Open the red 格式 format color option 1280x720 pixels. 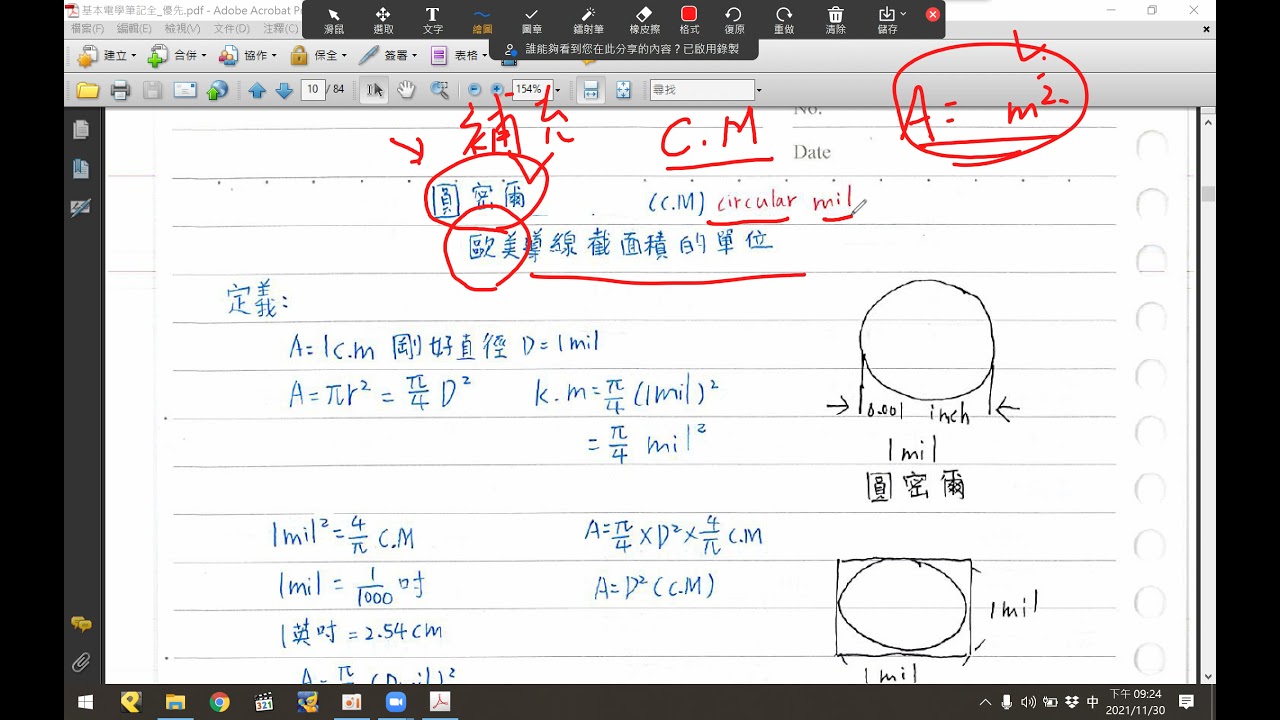coord(689,20)
